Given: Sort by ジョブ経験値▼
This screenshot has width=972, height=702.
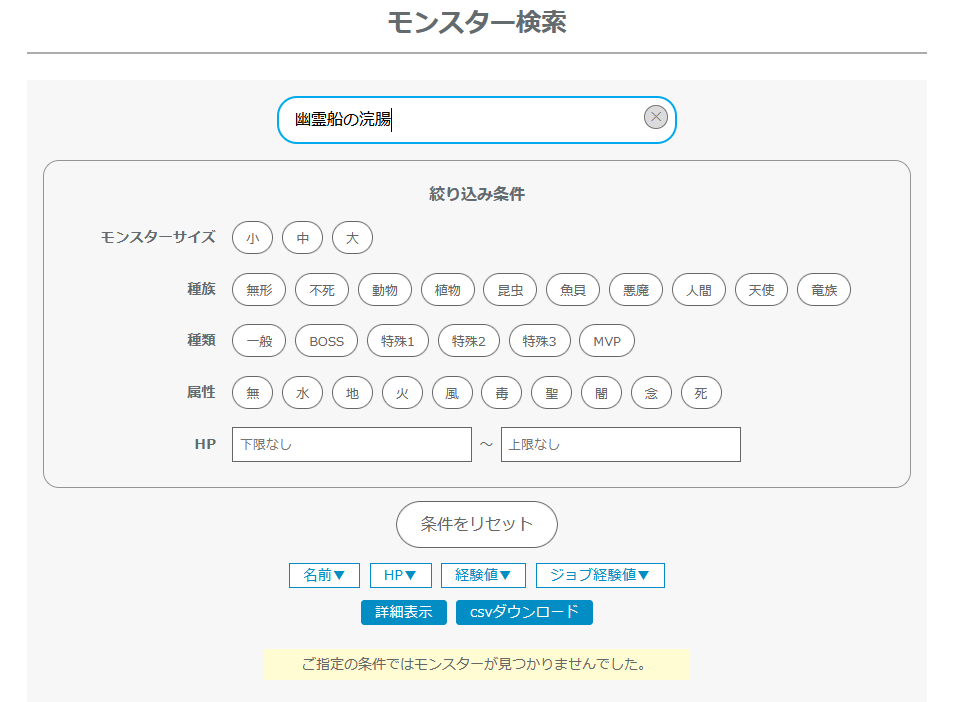Looking at the screenshot, I should coord(600,575).
